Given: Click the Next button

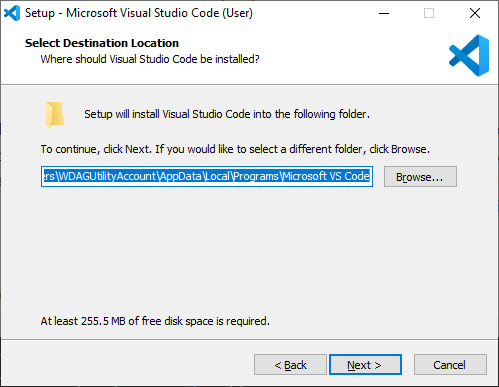Looking at the screenshot, I should 365,365.
